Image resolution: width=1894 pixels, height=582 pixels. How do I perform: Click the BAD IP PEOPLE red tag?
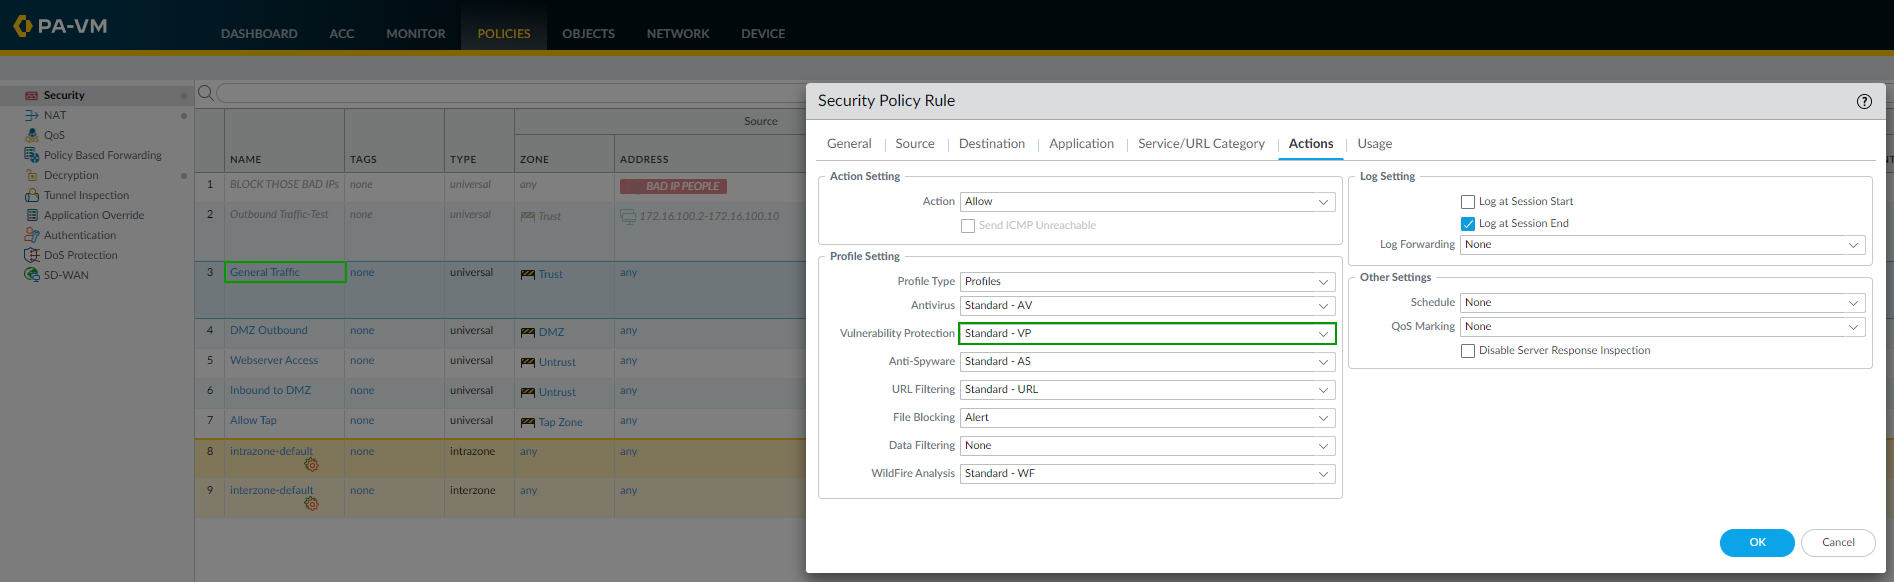click(x=673, y=186)
